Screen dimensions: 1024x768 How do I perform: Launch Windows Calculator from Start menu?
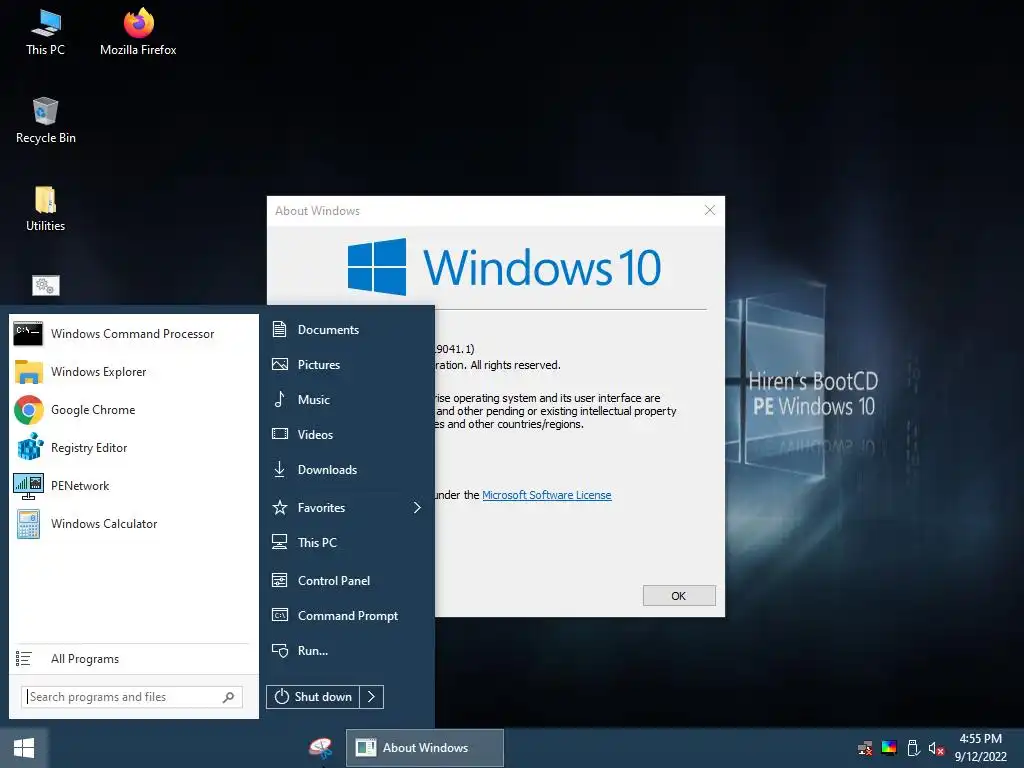pos(133,524)
